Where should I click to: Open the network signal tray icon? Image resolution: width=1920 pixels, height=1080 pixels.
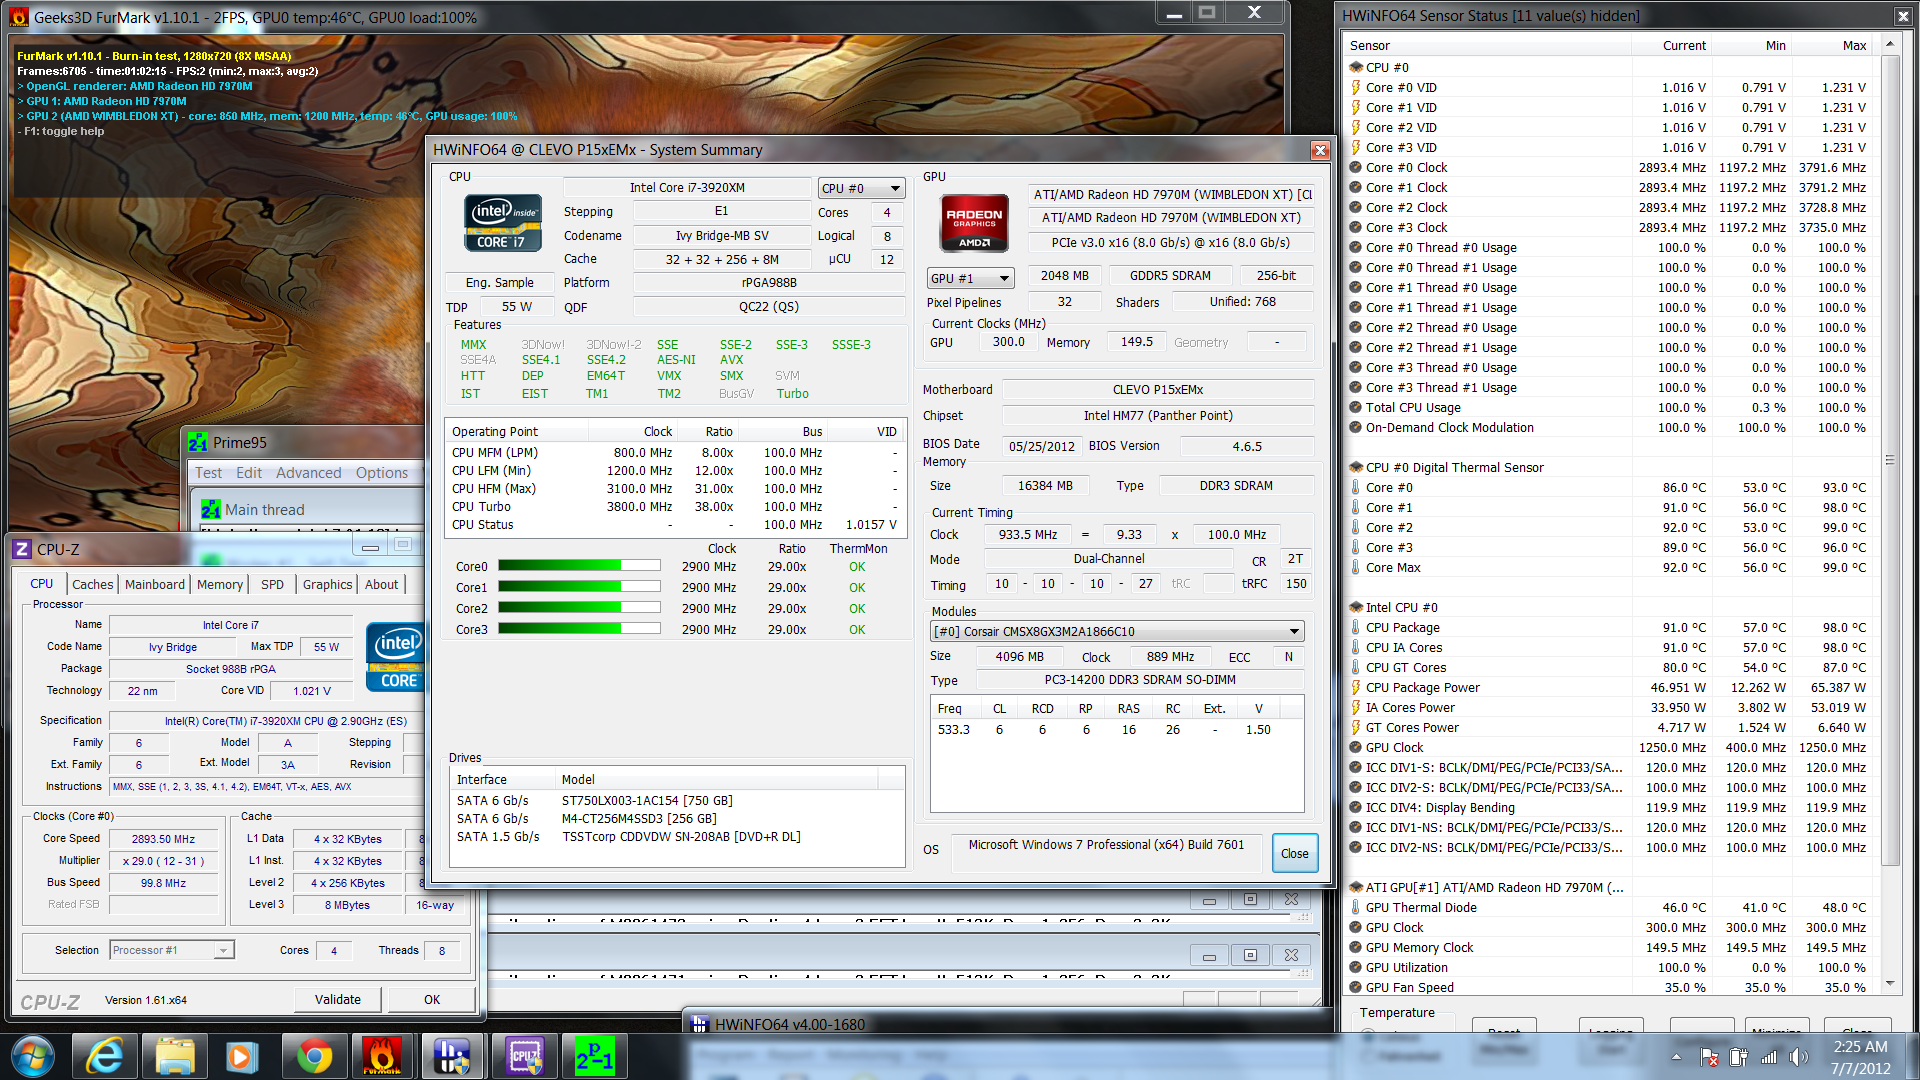[1769, 1057]
